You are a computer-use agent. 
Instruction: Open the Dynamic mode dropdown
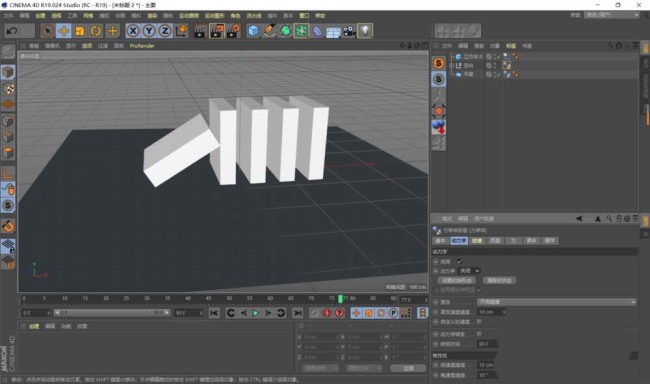point(469,271)
